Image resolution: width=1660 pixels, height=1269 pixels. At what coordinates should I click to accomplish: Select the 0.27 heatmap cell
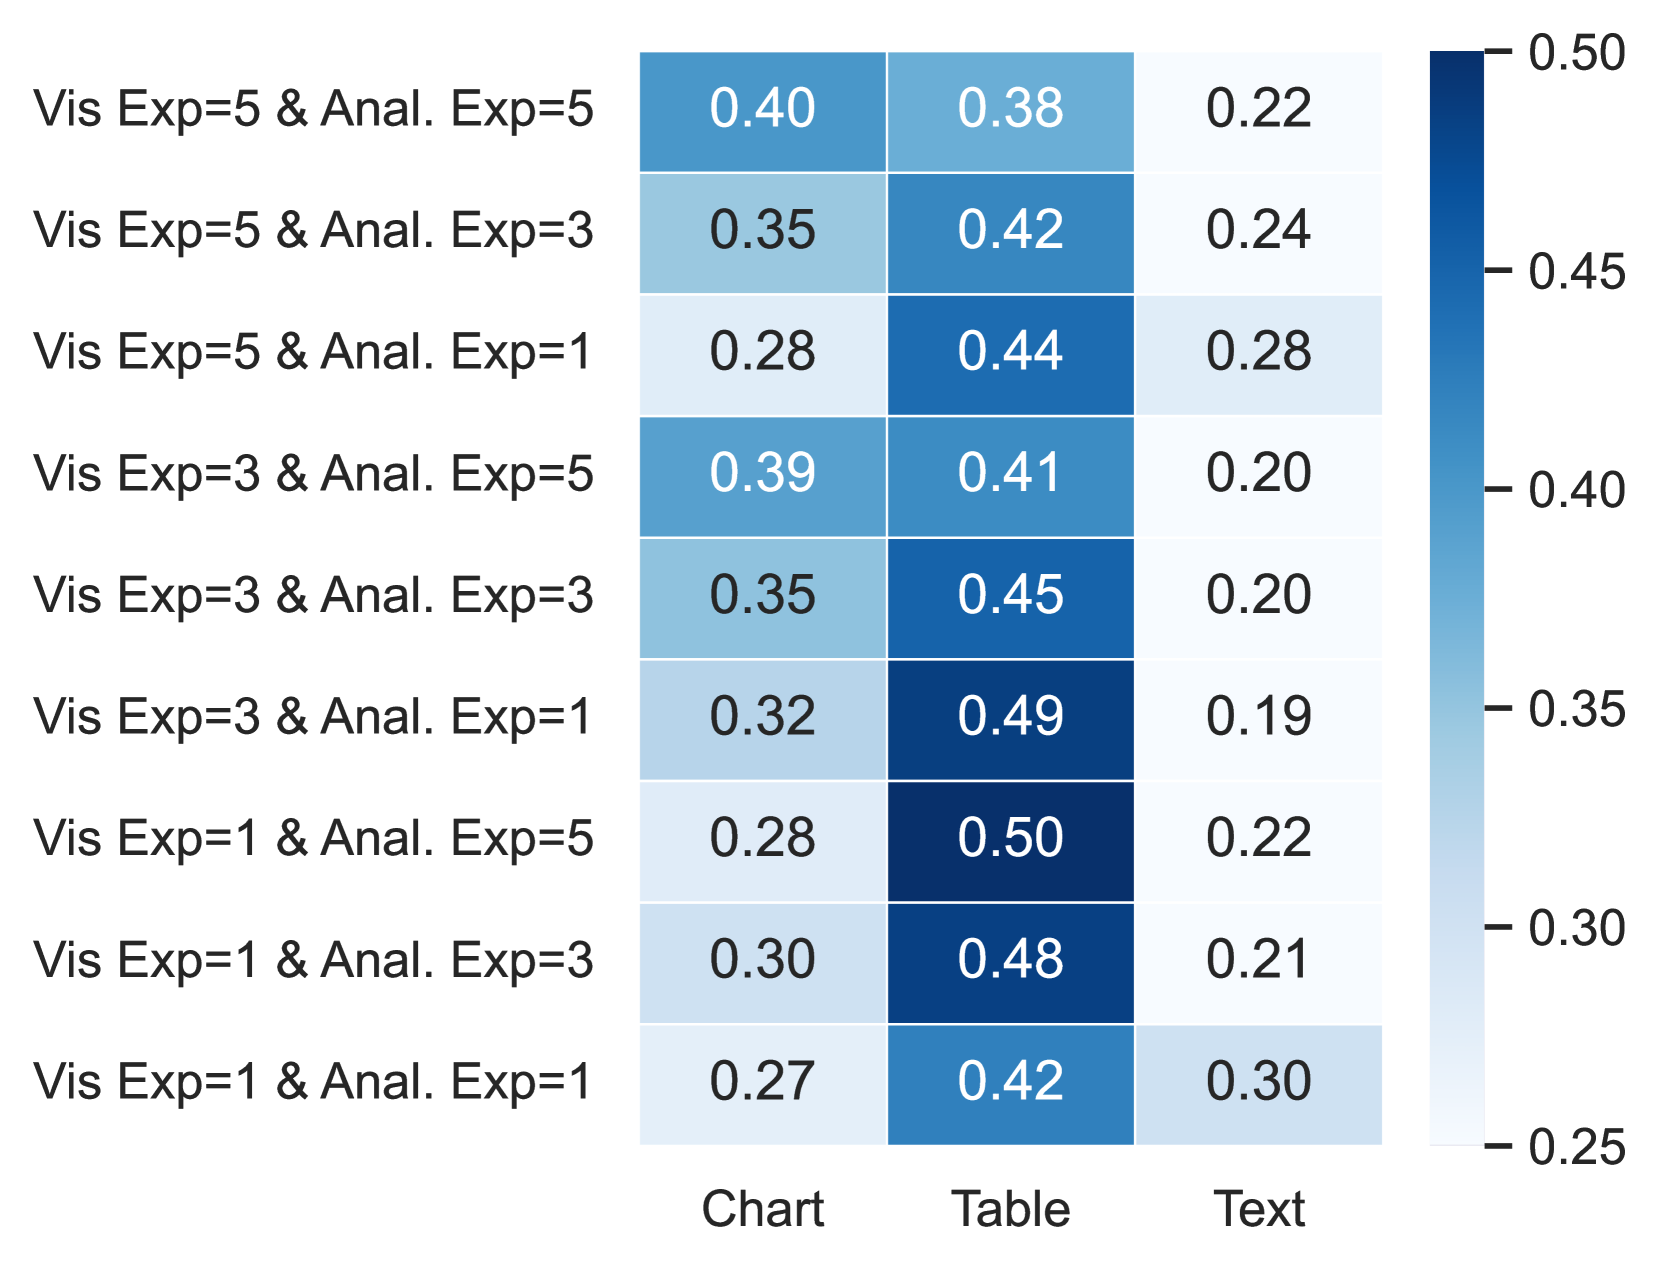[x=762, y=1081]
